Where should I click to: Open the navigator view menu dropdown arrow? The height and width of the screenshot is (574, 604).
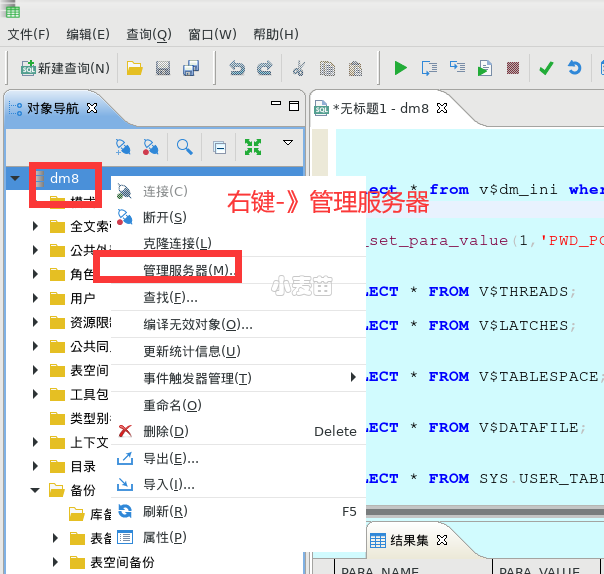pos(288,144)
